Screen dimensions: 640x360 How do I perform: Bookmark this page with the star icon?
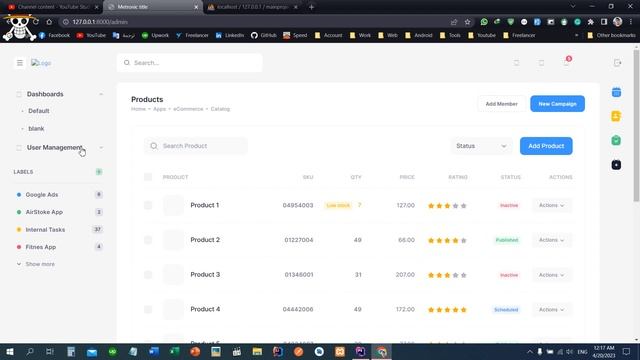(467, 22)
